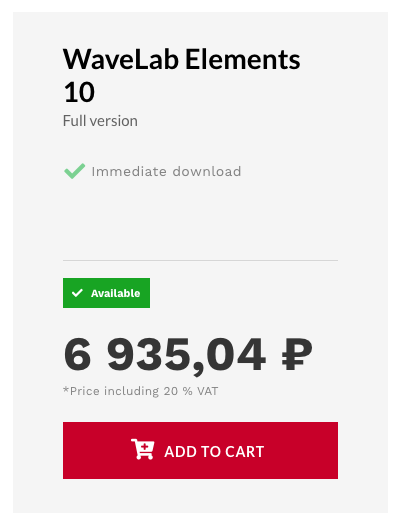Image resolution: width=399 pixels, height=524 pixels.
Task: Add WaveLab Elements 10 to cart
Action: point(200,450)
